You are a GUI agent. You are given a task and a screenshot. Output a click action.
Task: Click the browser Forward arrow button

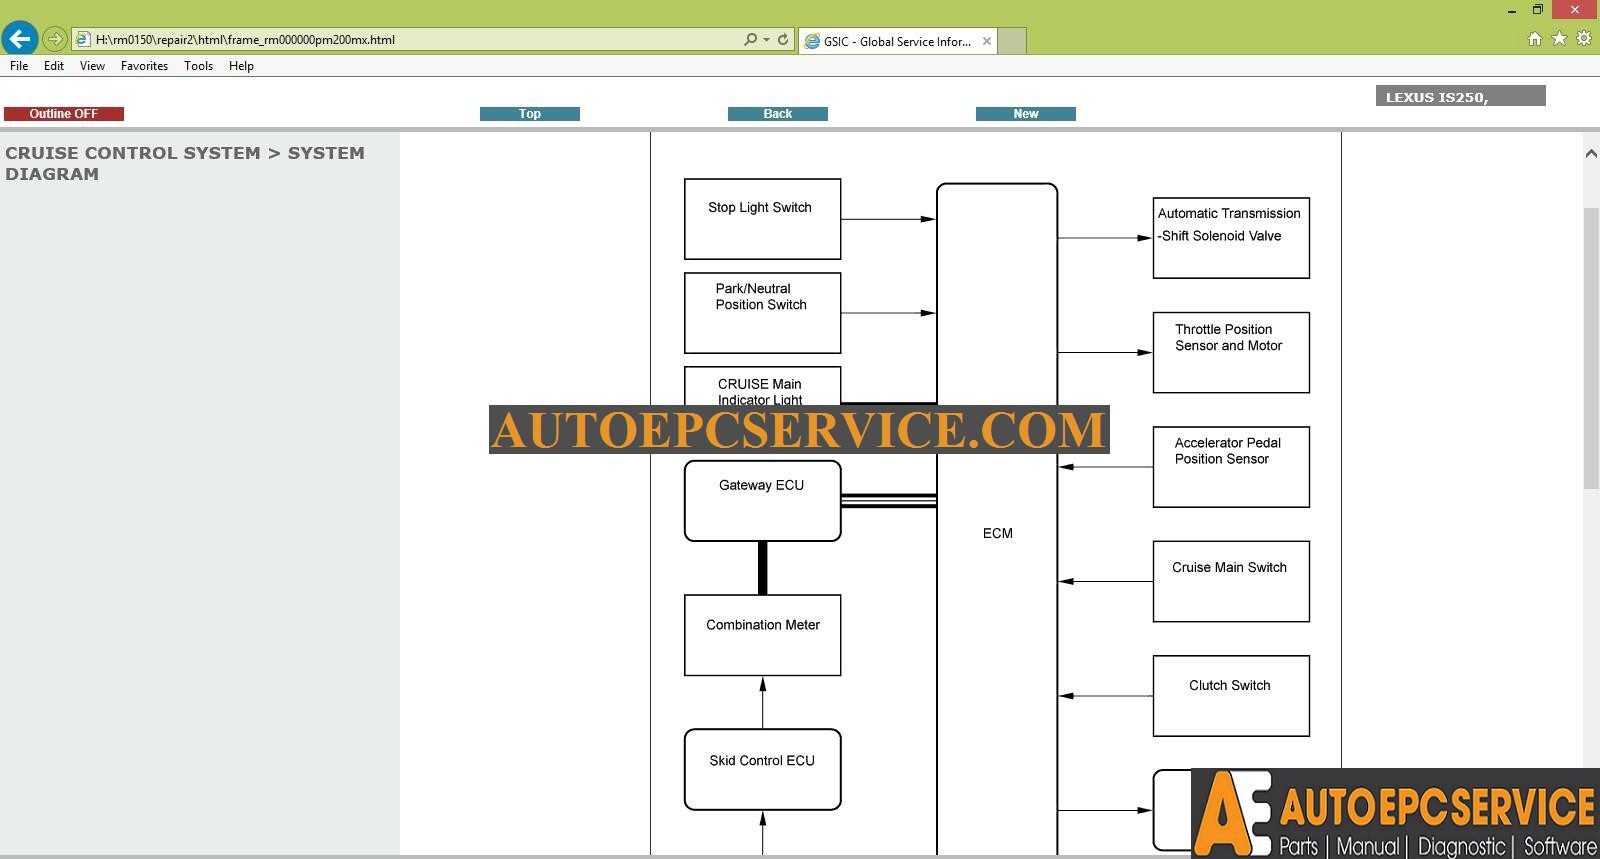55,39
